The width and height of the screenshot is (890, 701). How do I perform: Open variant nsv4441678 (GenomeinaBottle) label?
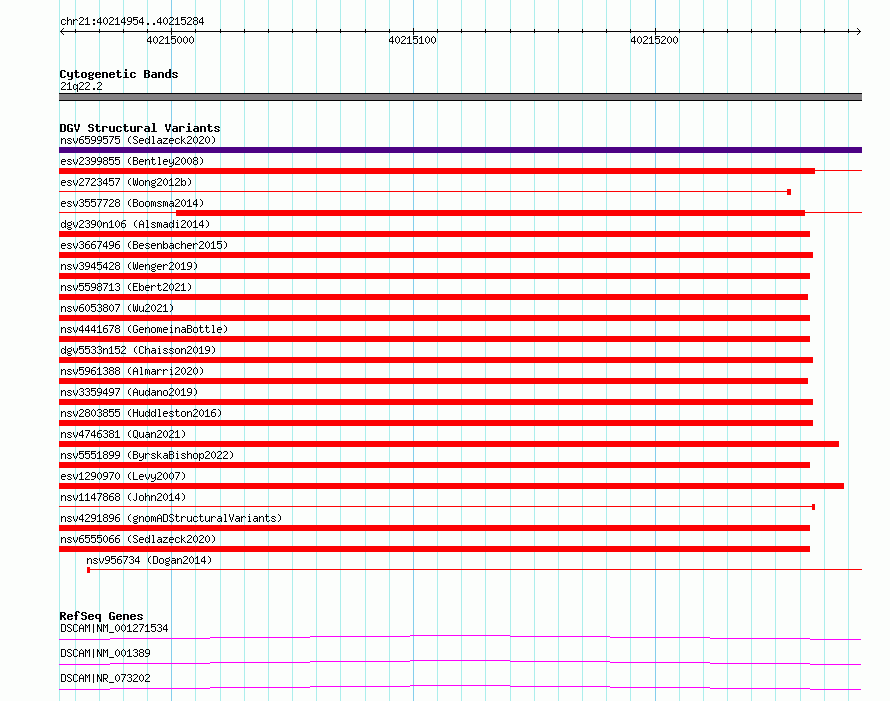tap(144, 329)
